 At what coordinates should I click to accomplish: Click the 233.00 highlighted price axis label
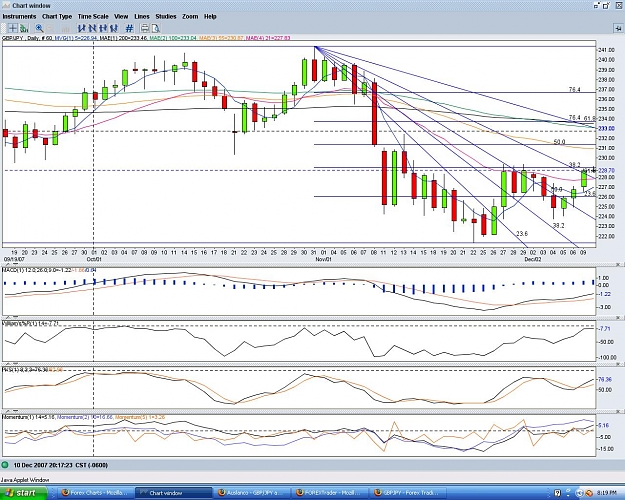coord(606,128)
